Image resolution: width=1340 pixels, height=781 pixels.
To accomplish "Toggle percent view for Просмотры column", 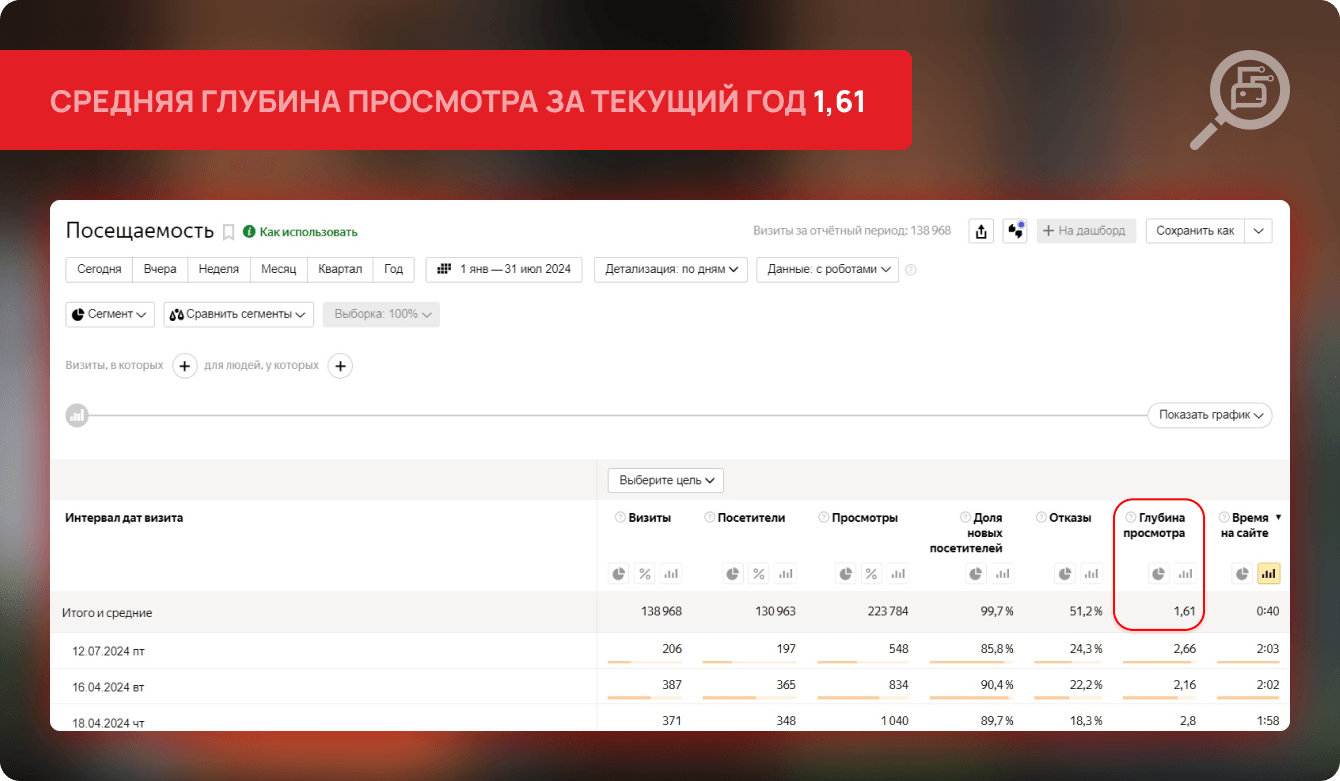I will [872, 574].
